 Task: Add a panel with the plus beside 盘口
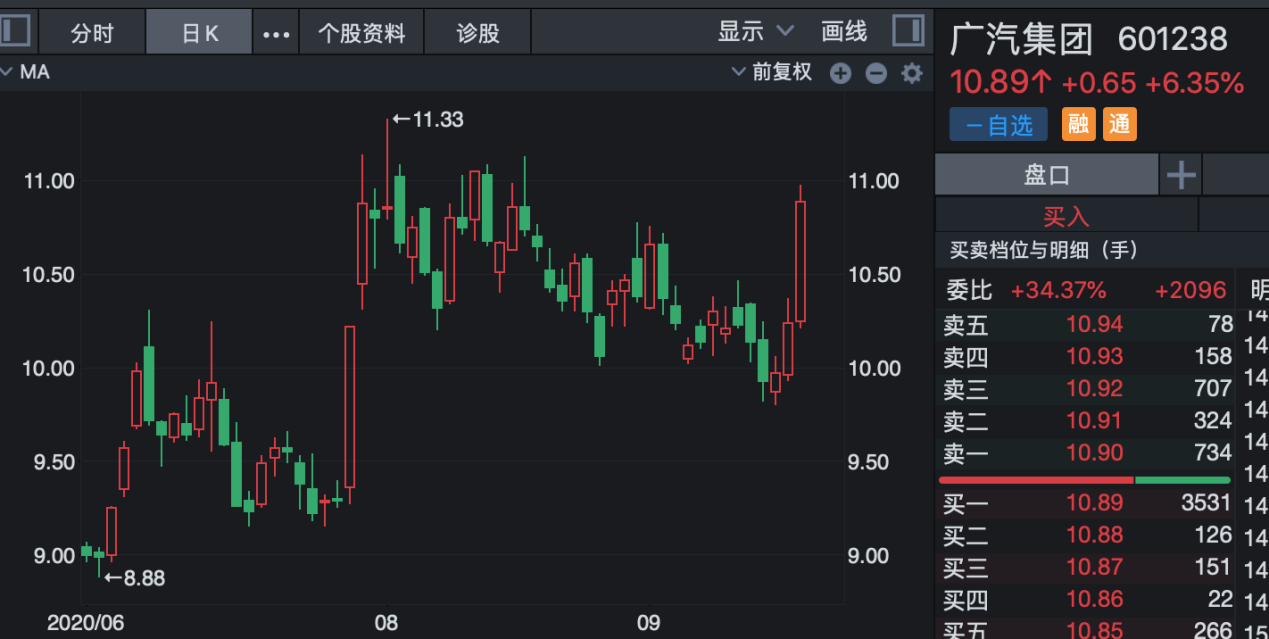point(1181,175)
